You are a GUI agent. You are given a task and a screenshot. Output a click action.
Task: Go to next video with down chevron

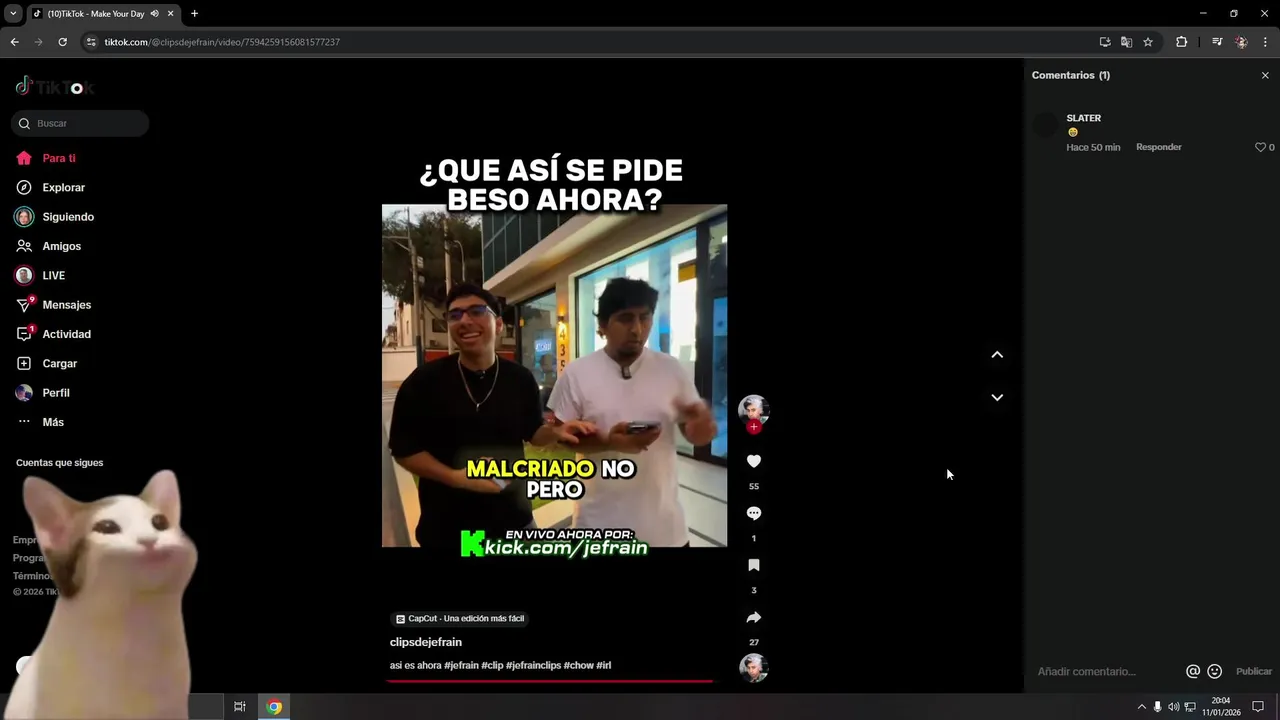(x=997, y=397)
